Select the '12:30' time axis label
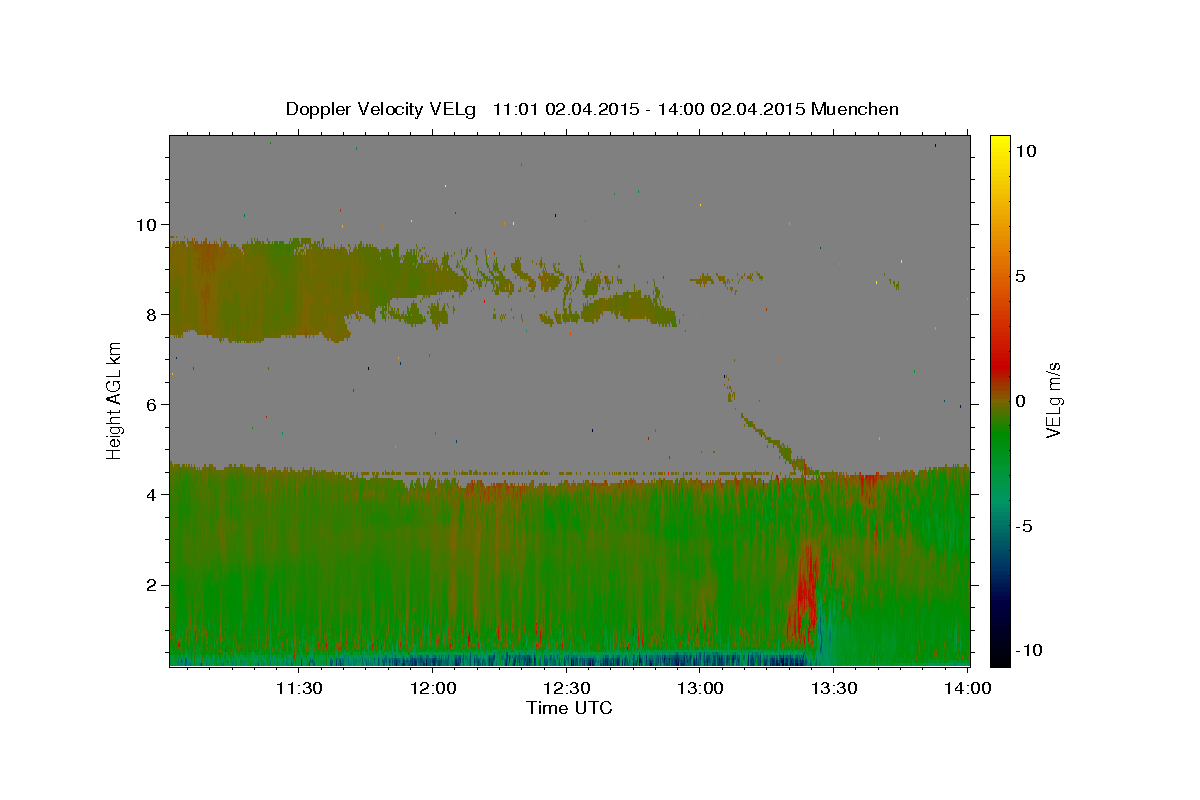 click(566, 688)
